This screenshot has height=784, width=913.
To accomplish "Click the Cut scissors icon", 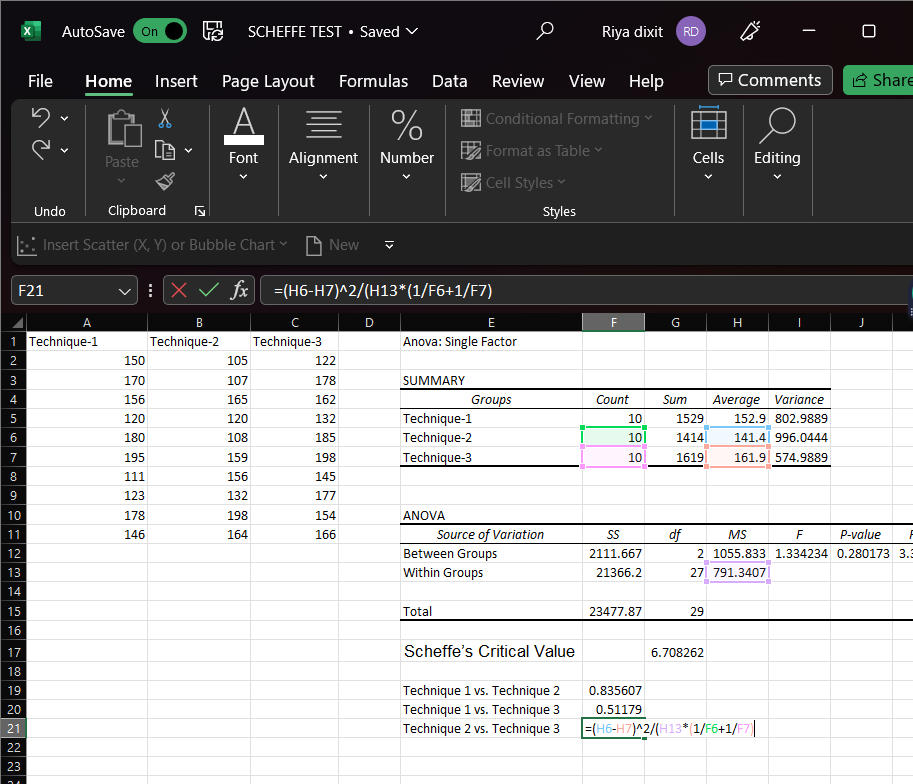I will [x=165, y=118].
